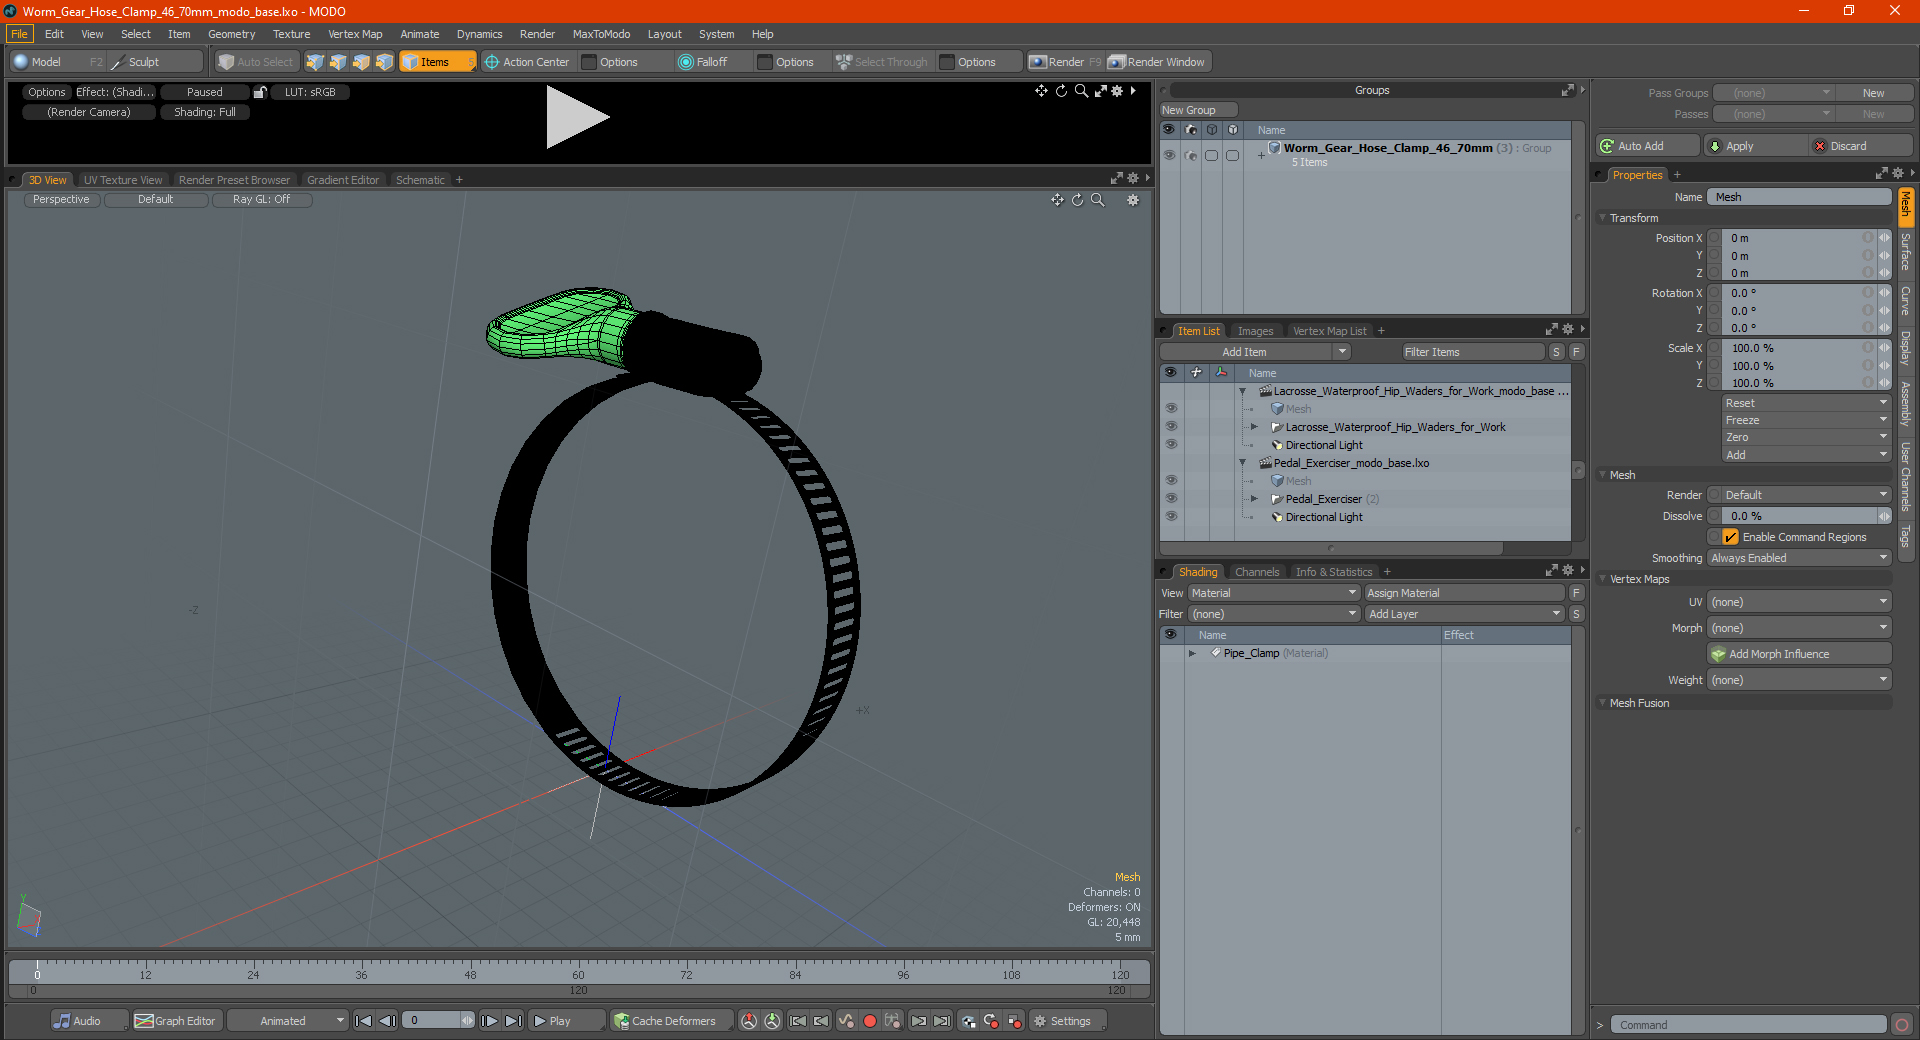Step to next frame

489,1021
